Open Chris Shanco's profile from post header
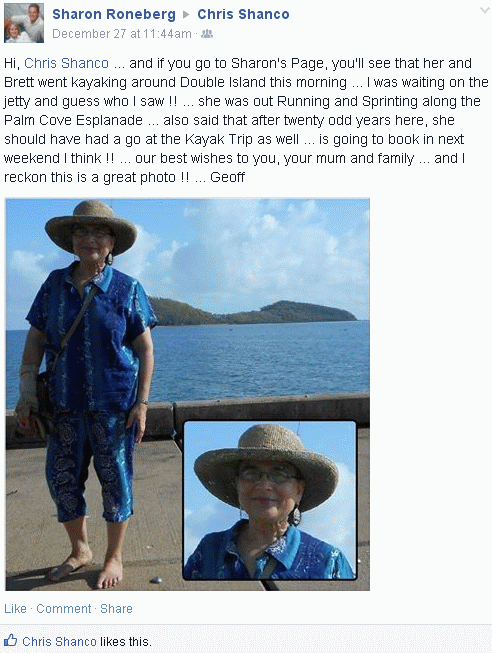Screen dimensions: 492x653 pyautogui.click(x=243, y=14)
